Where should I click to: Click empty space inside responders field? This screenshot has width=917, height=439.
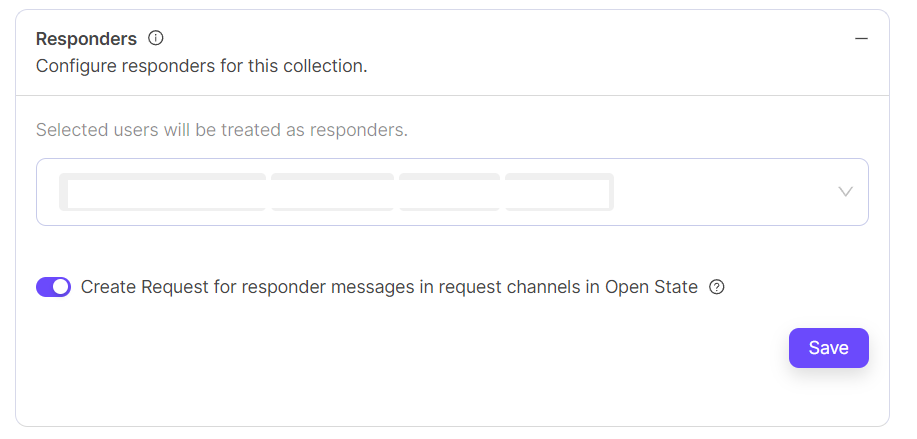720,192
